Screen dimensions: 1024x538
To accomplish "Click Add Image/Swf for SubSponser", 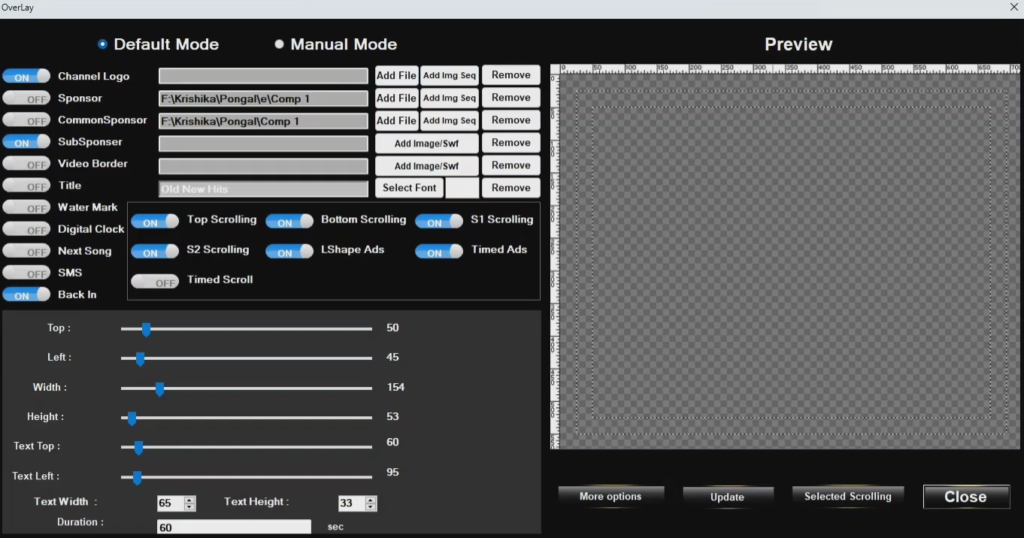I will (x=426, y=143).
